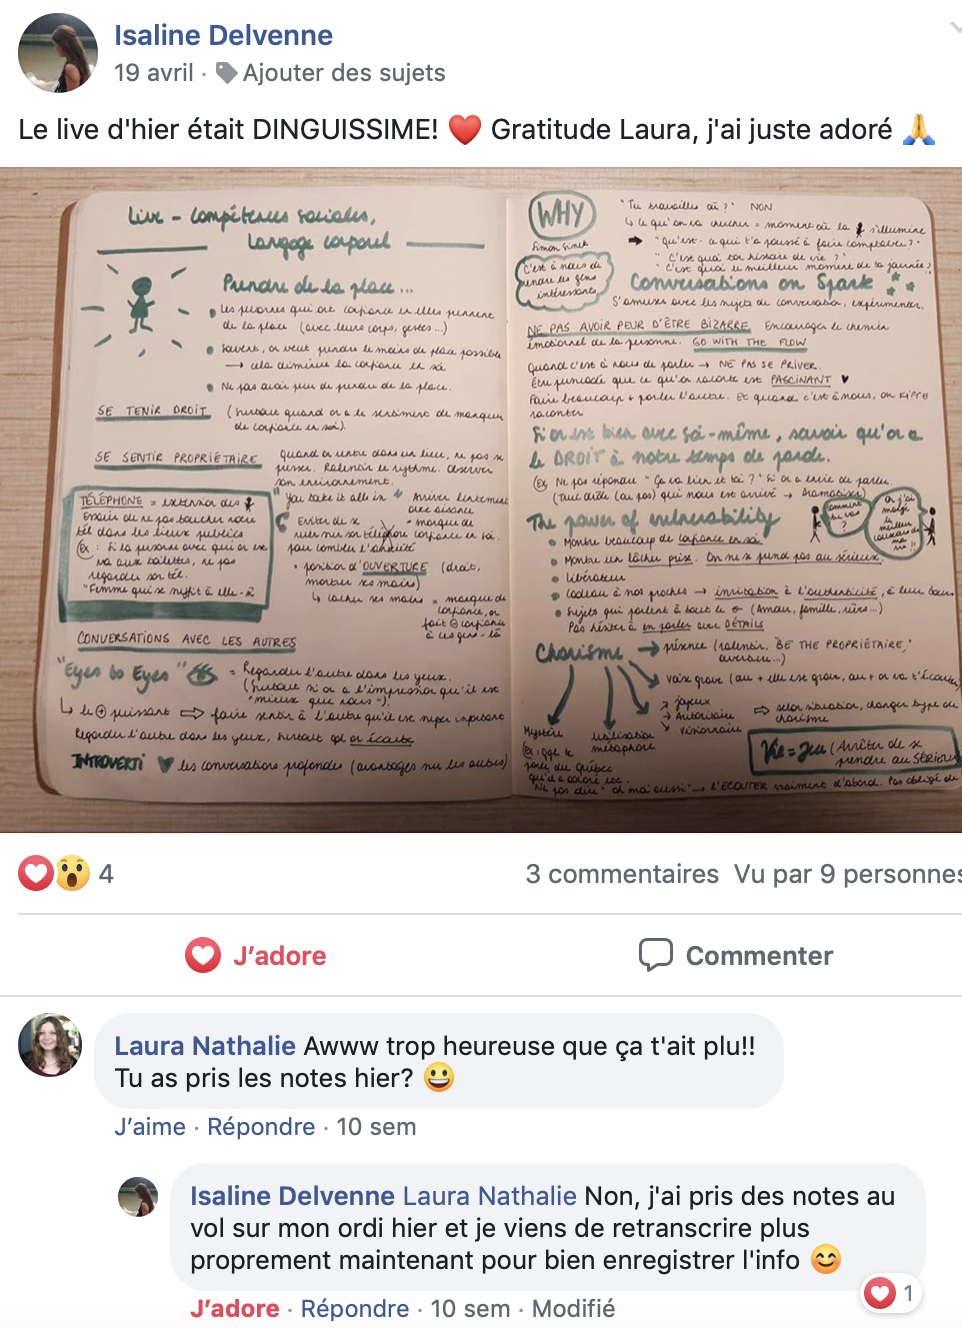
Task: Click the tag icon next to Ajouter des sujets
Action: [227, 73]
